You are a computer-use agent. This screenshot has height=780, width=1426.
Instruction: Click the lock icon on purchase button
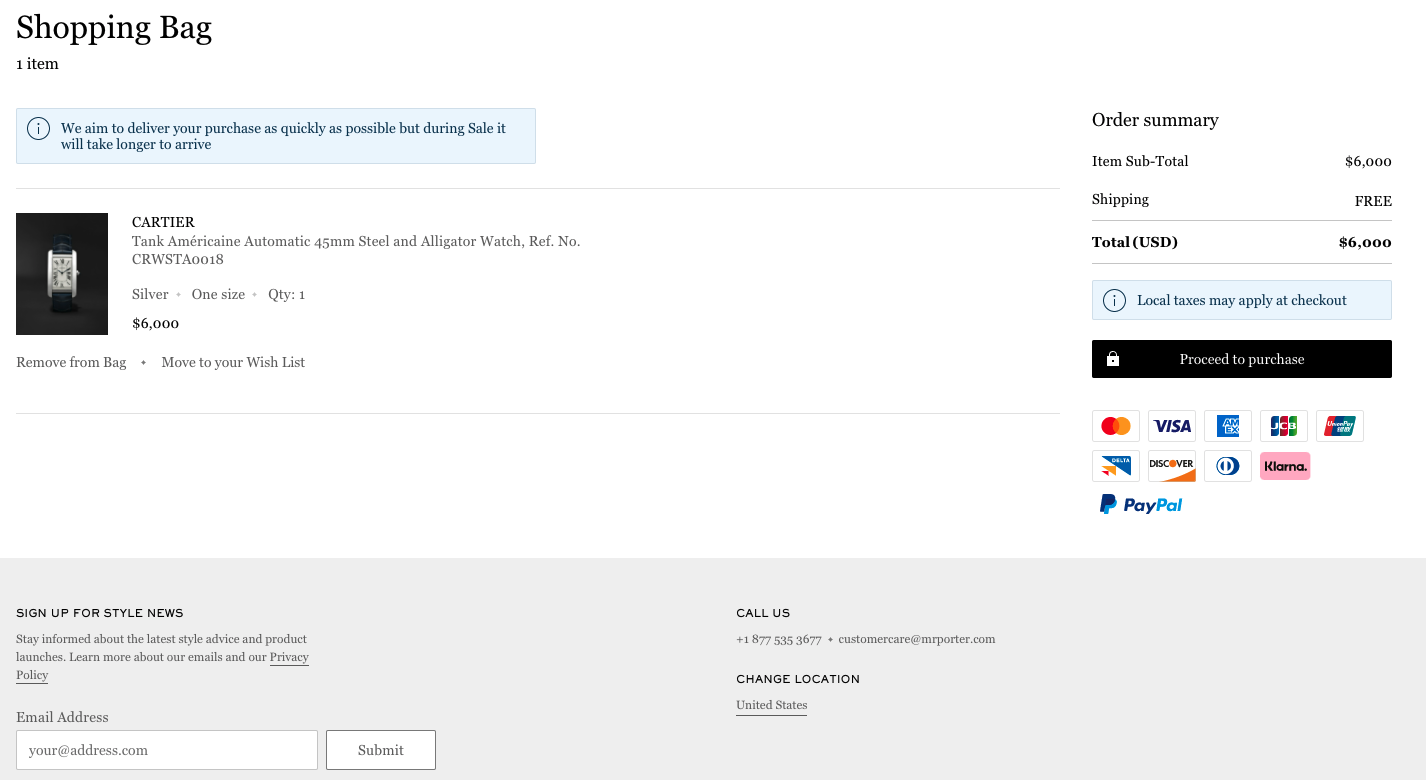pyautogui.click(x=1113, y=359)
